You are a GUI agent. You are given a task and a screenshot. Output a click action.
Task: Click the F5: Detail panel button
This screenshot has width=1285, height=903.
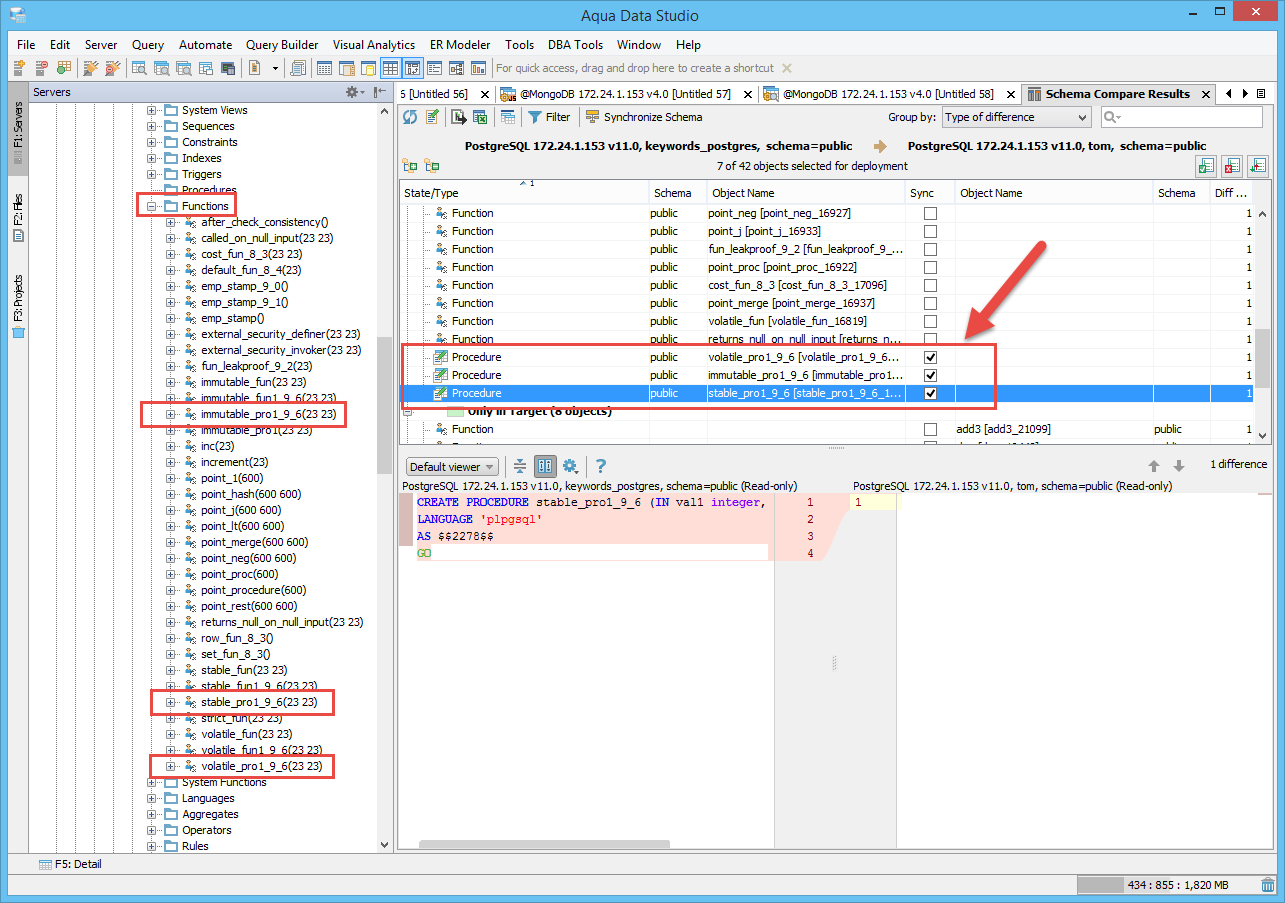(70, 864)
